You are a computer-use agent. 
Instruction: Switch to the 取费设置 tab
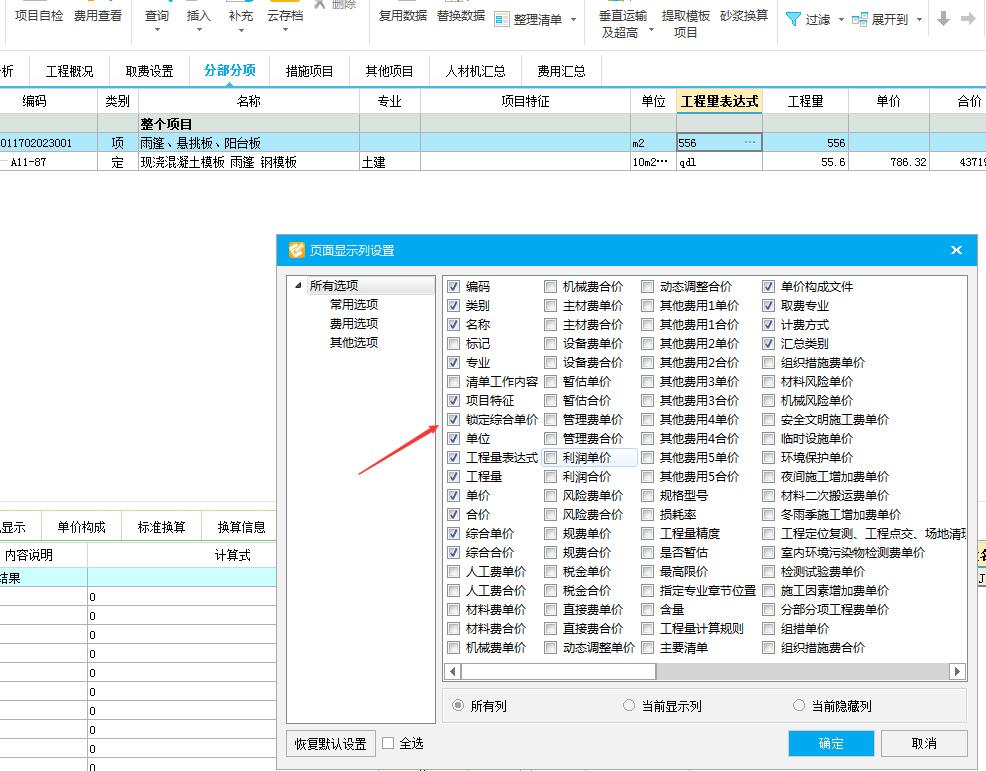[x=150, y=71]
